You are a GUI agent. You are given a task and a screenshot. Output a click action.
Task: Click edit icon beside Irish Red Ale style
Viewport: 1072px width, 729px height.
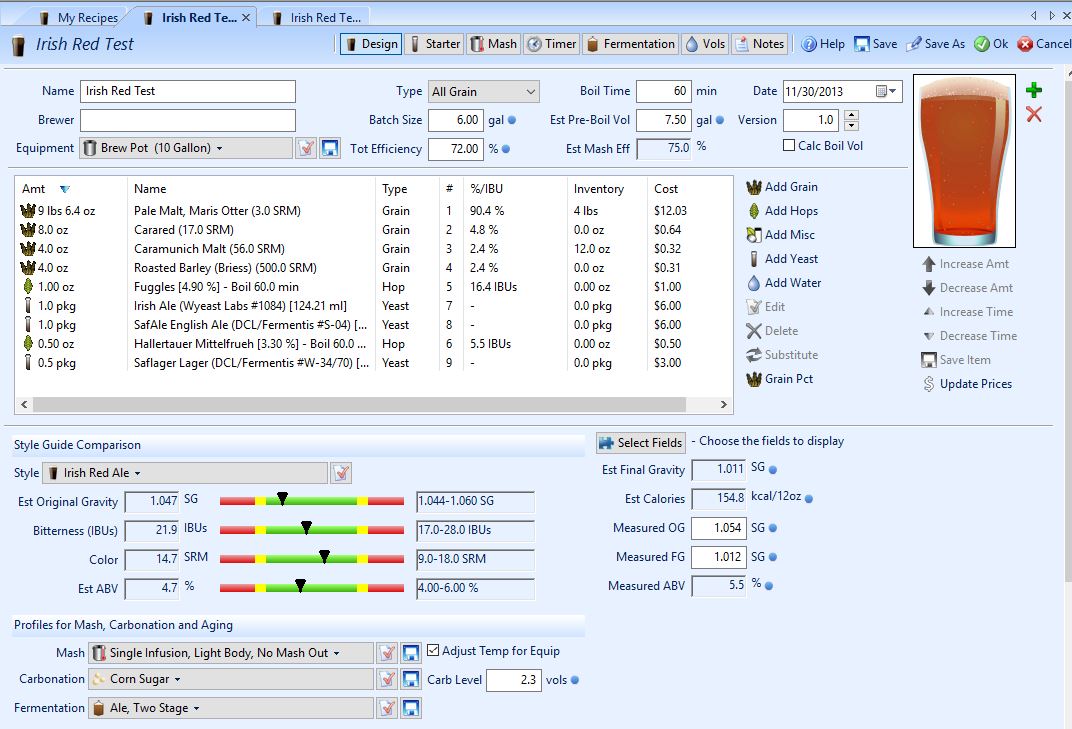[x=341, y=473]
